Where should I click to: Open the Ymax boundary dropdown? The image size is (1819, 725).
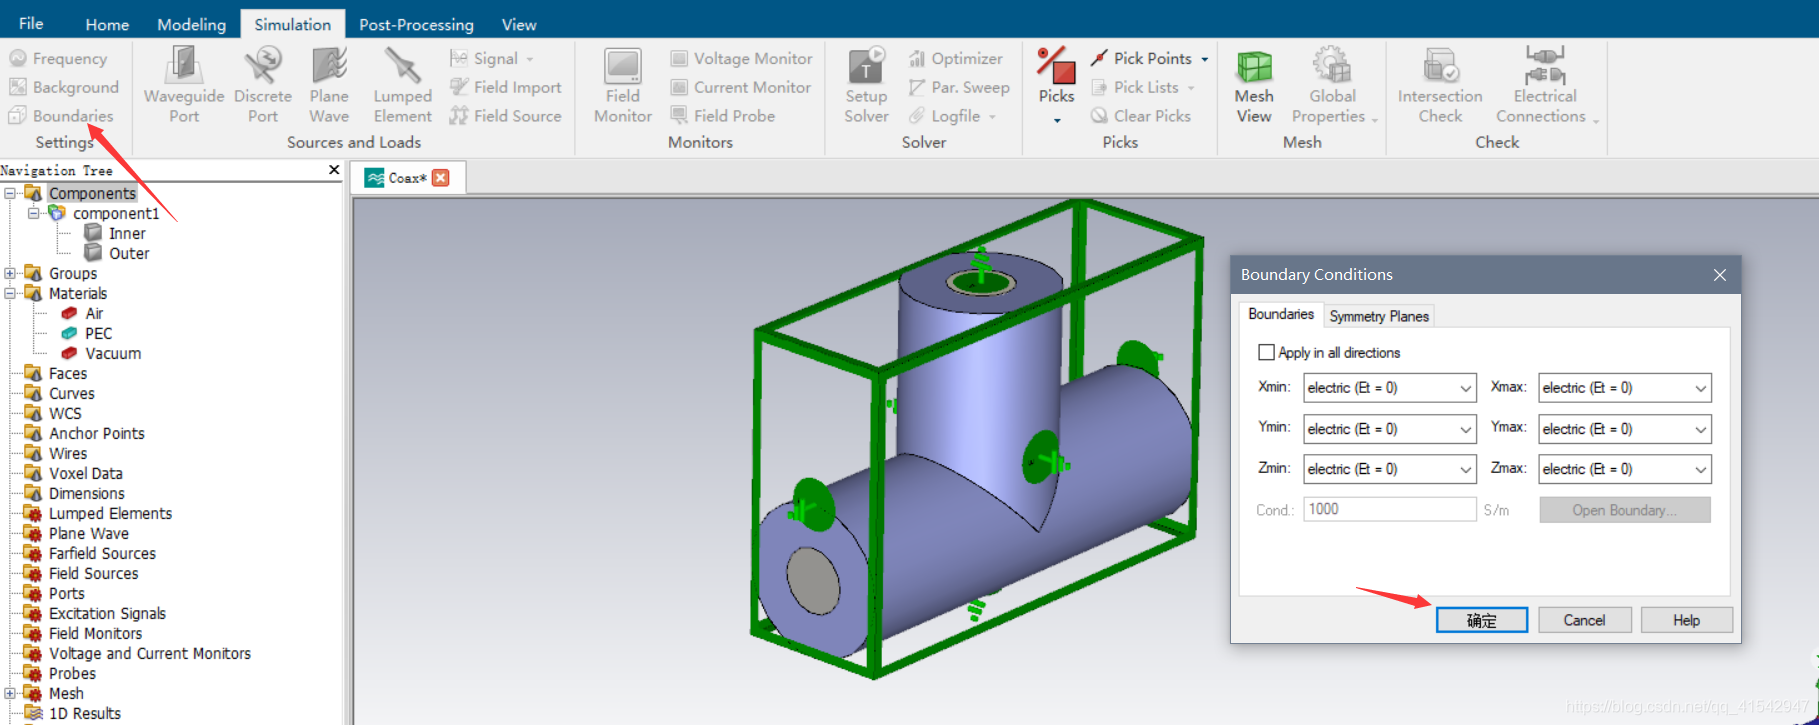1625,429
